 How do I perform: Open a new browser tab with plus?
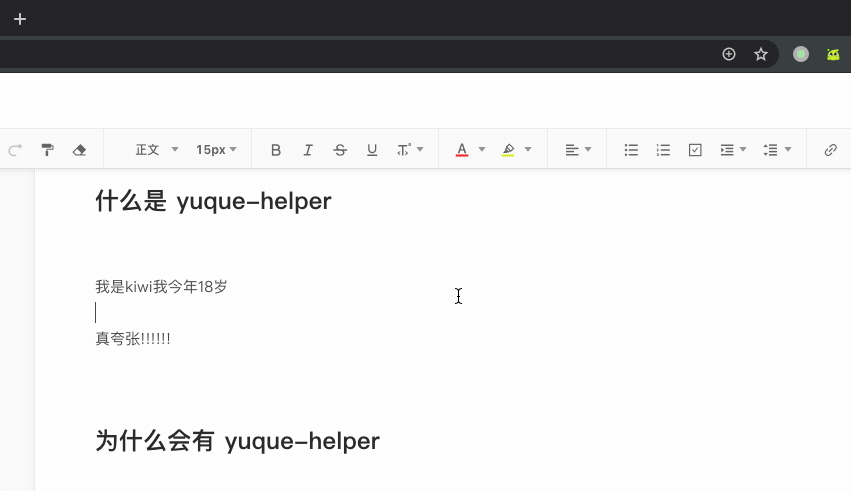click(x=20, y=19)
